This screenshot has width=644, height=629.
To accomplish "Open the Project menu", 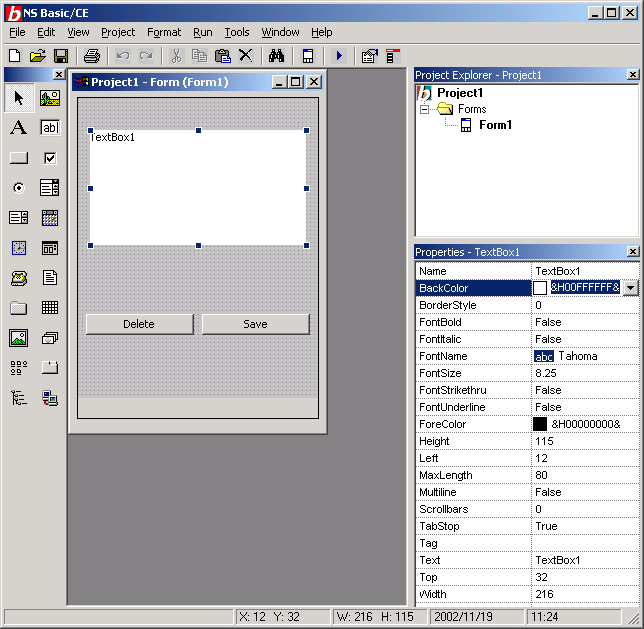I will pyautogui.click(x=118, y=32).
